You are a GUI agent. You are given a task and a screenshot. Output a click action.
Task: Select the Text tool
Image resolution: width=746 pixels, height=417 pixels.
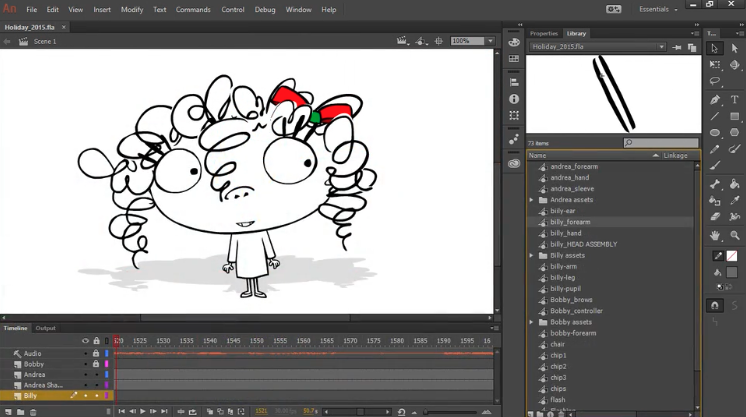pos(734,99)
